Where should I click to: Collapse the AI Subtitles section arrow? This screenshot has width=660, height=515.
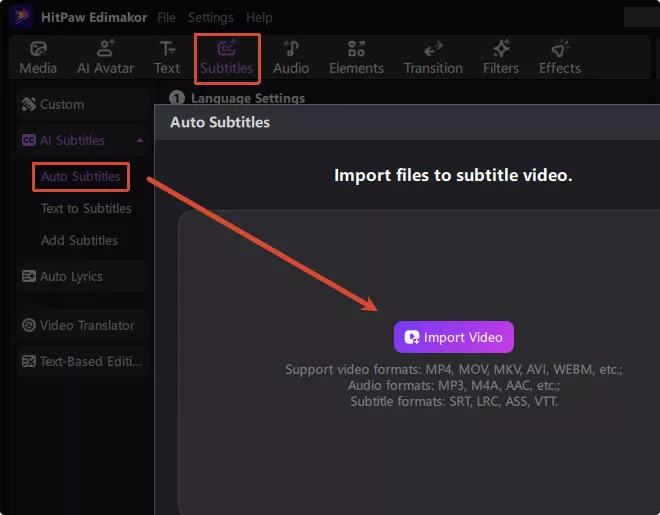point(140,140)
